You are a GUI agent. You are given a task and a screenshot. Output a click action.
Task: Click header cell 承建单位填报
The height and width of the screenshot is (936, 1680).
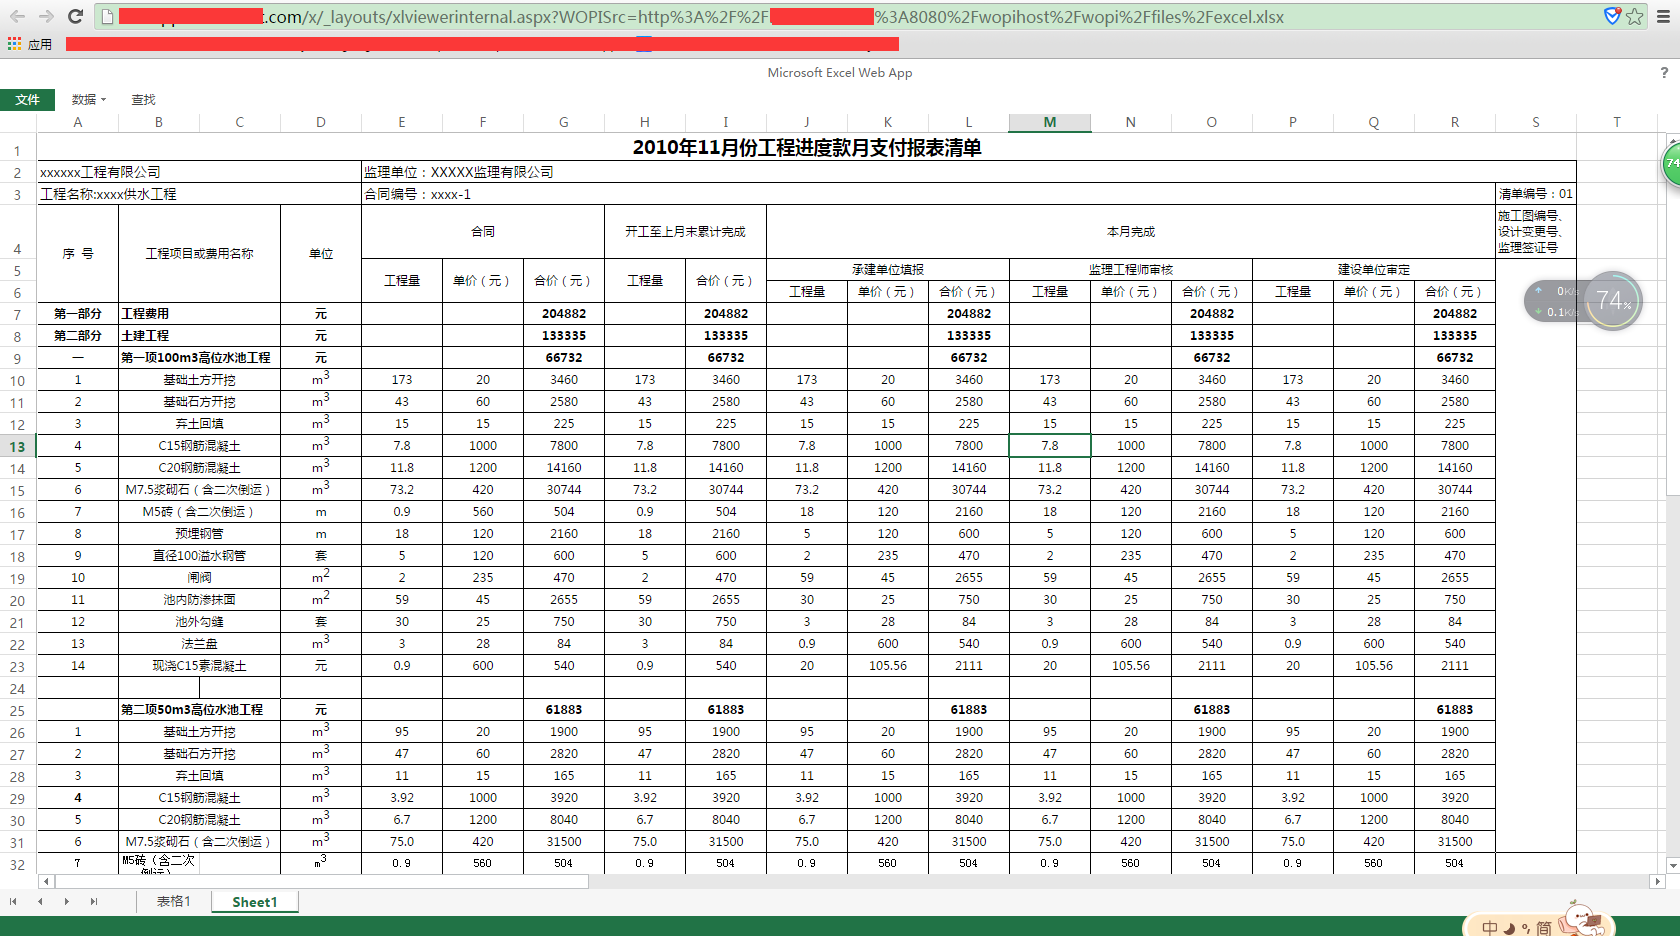coord(888,269)
